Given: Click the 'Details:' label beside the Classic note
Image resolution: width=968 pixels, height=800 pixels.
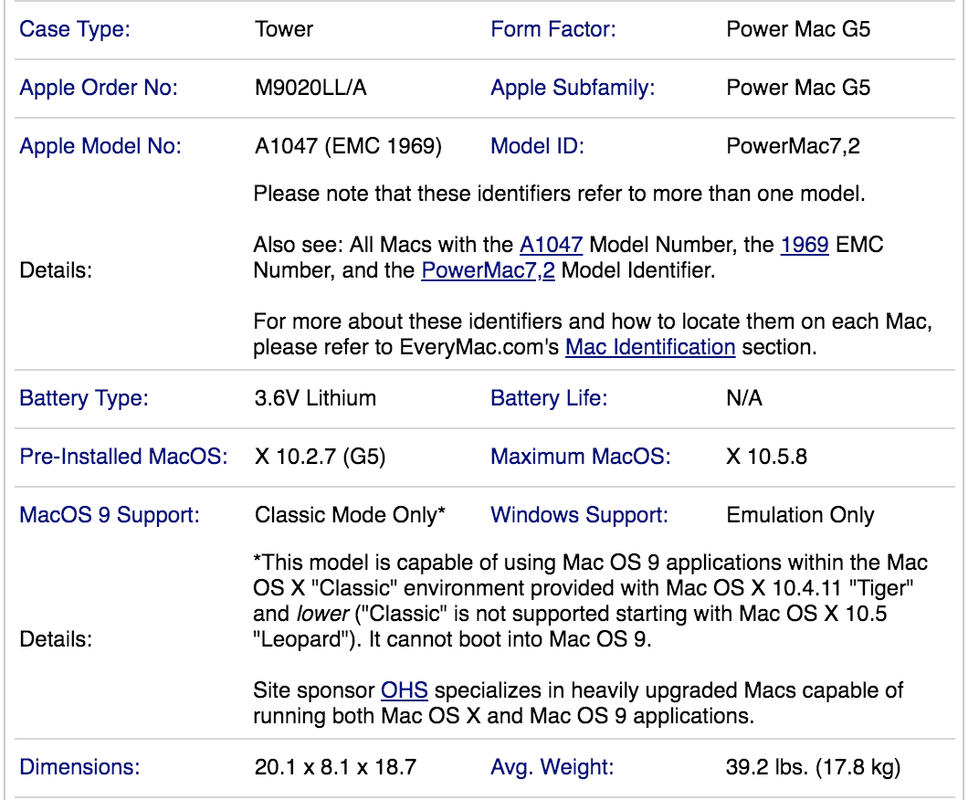Looking at the screenshot, I should [56, 640].
